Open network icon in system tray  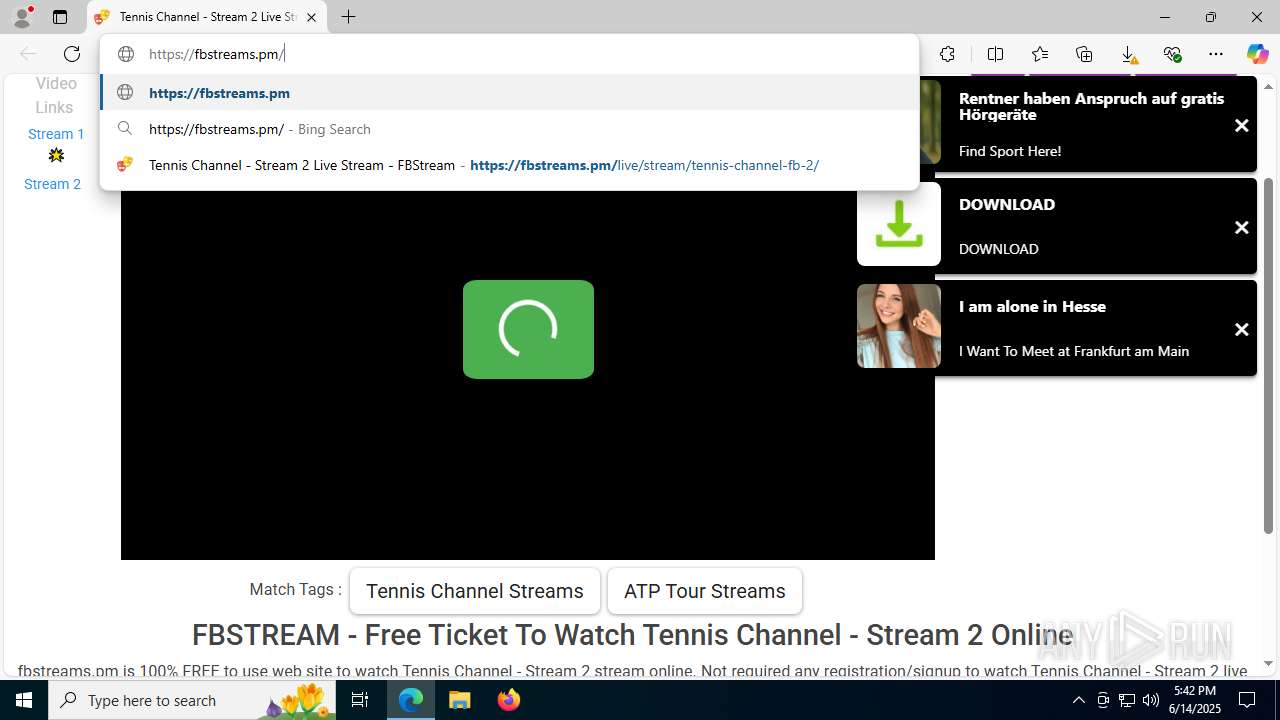(x=1127, y=700)
